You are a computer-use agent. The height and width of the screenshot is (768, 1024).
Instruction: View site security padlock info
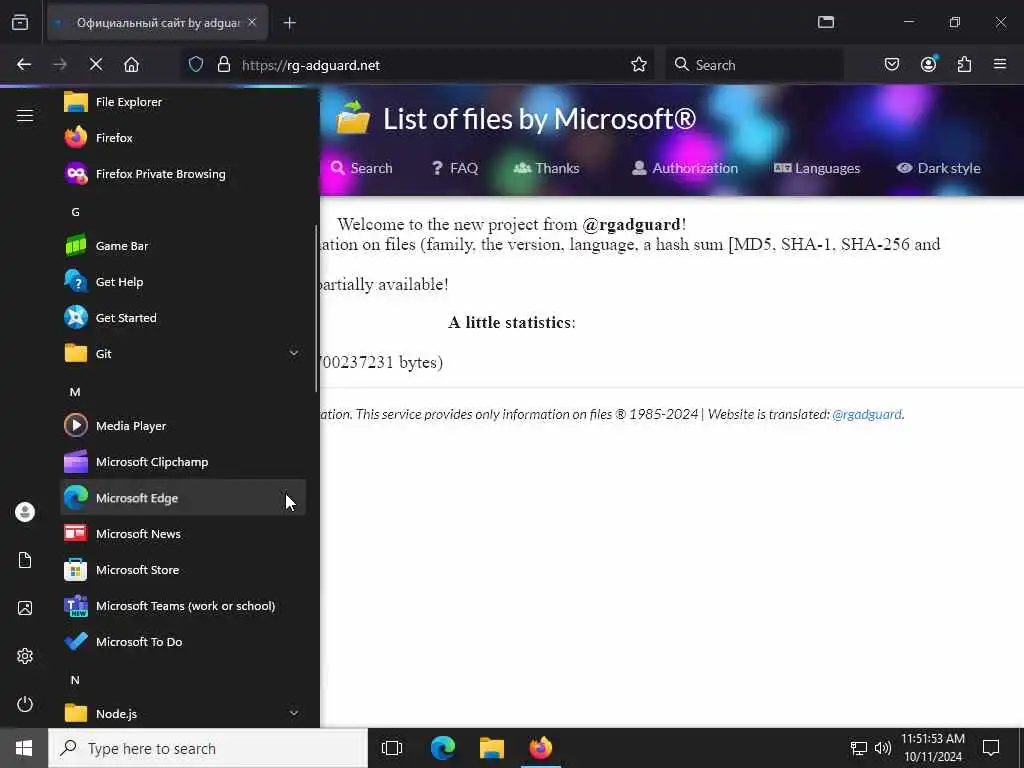click(224, 65)
